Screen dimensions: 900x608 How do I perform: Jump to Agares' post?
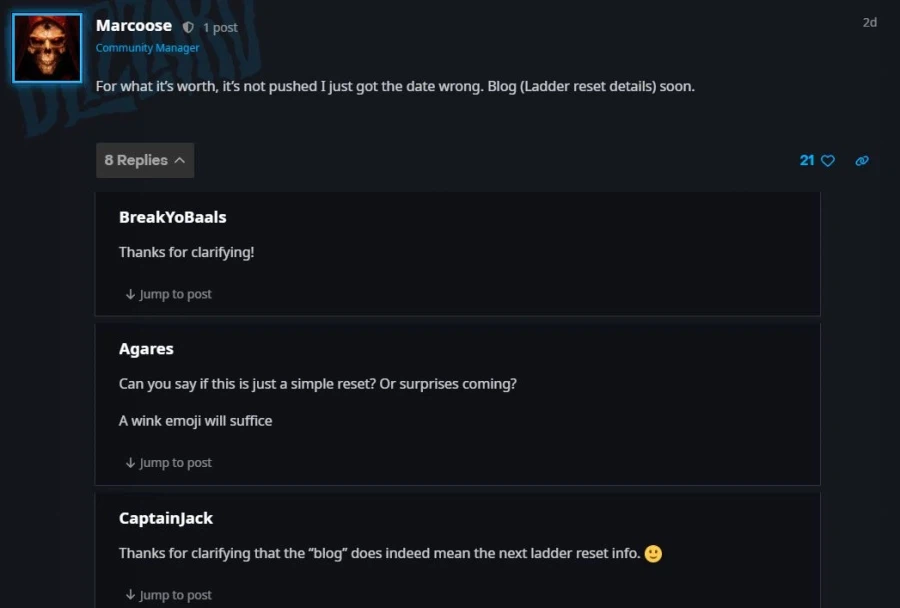[x=168, y=463]
